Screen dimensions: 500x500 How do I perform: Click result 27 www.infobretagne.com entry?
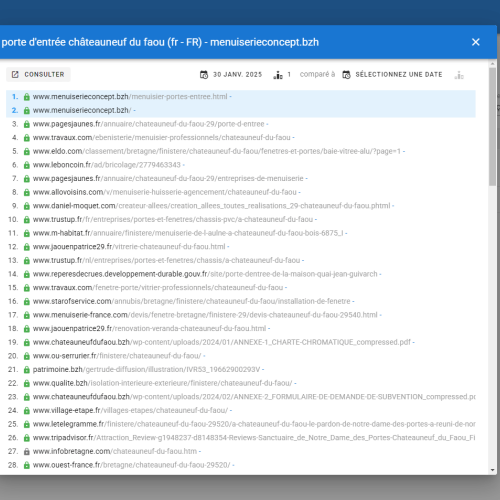[x=115, y=451]
